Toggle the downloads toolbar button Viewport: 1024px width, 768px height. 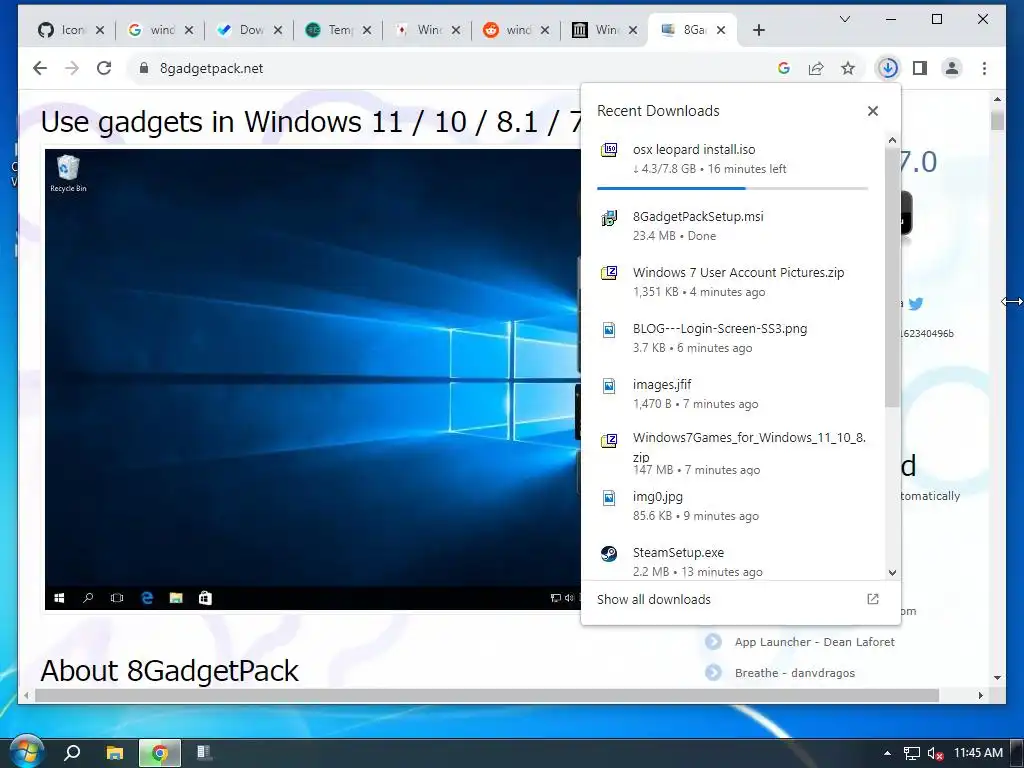click(888, 68)
